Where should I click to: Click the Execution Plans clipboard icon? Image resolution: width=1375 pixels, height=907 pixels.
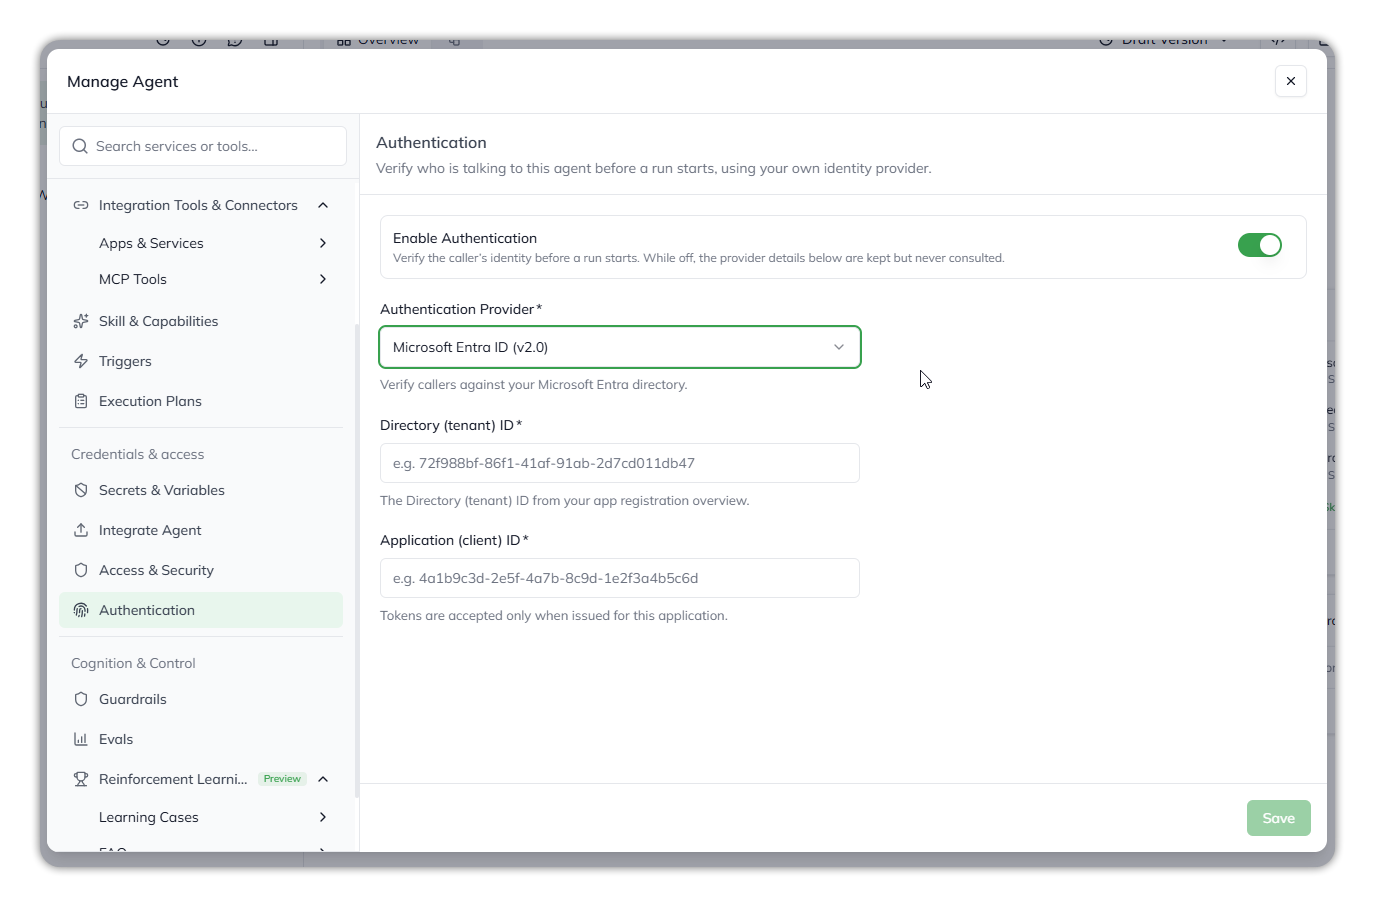(81, 401)
